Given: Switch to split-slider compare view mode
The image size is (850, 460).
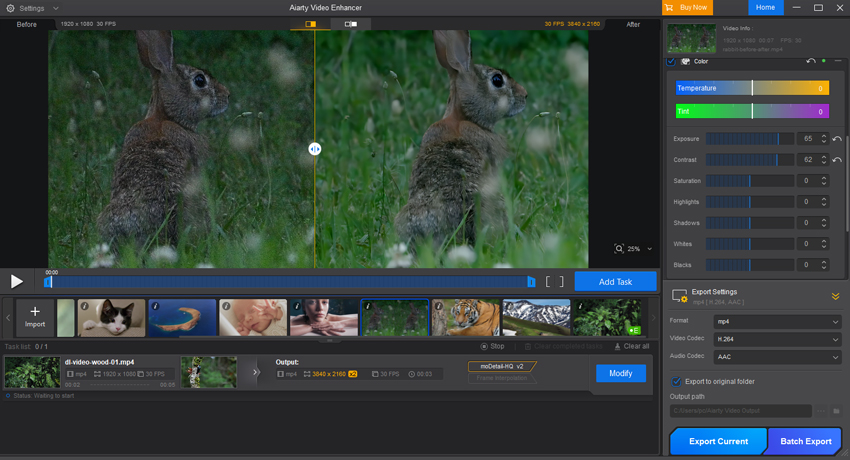Looking at the screenshot, I should coord(310,24).
